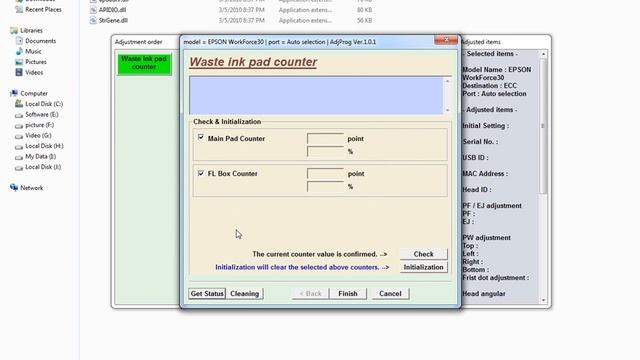Click message box scroll up arrow
Screen dimensions: 640x360
click(447, 81)
